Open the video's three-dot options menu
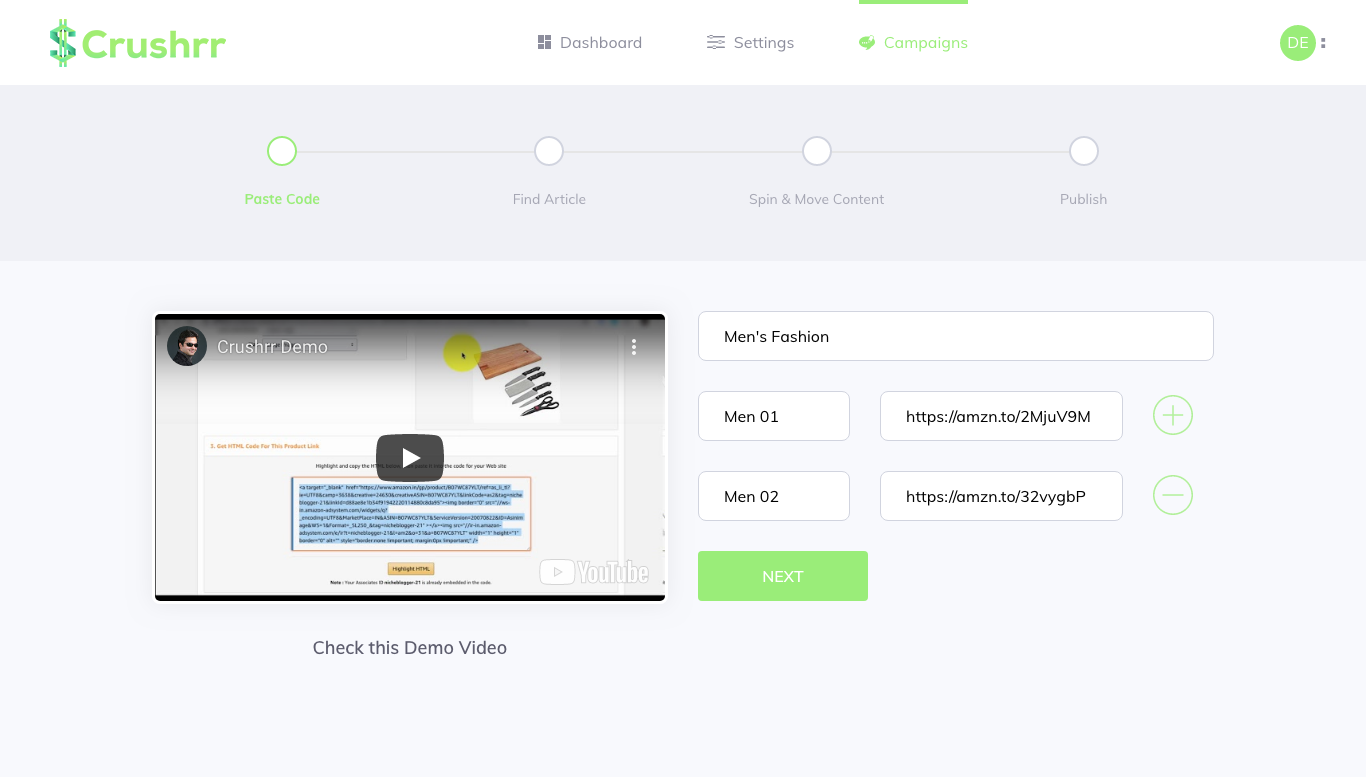Image resolution: width=1366 pixels, height=777 pixels. click(x=633, y=347)
